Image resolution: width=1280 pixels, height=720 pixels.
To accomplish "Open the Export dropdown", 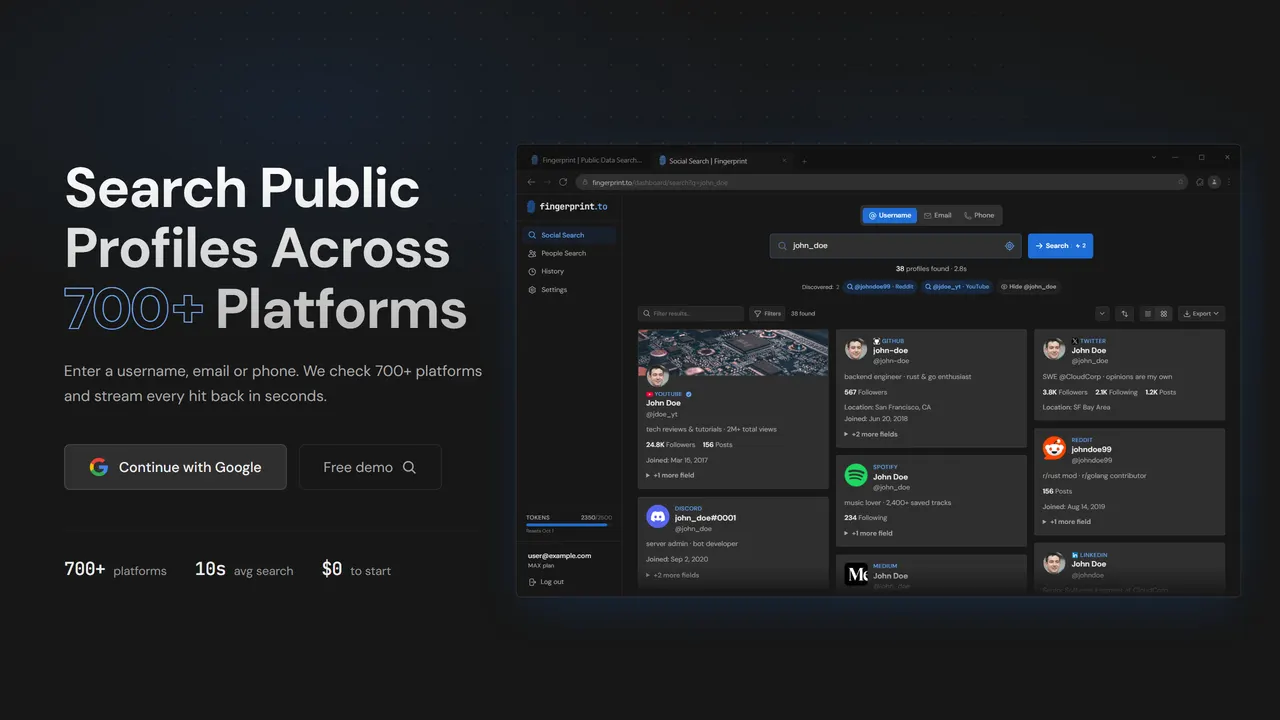I will click(1201, 314).
